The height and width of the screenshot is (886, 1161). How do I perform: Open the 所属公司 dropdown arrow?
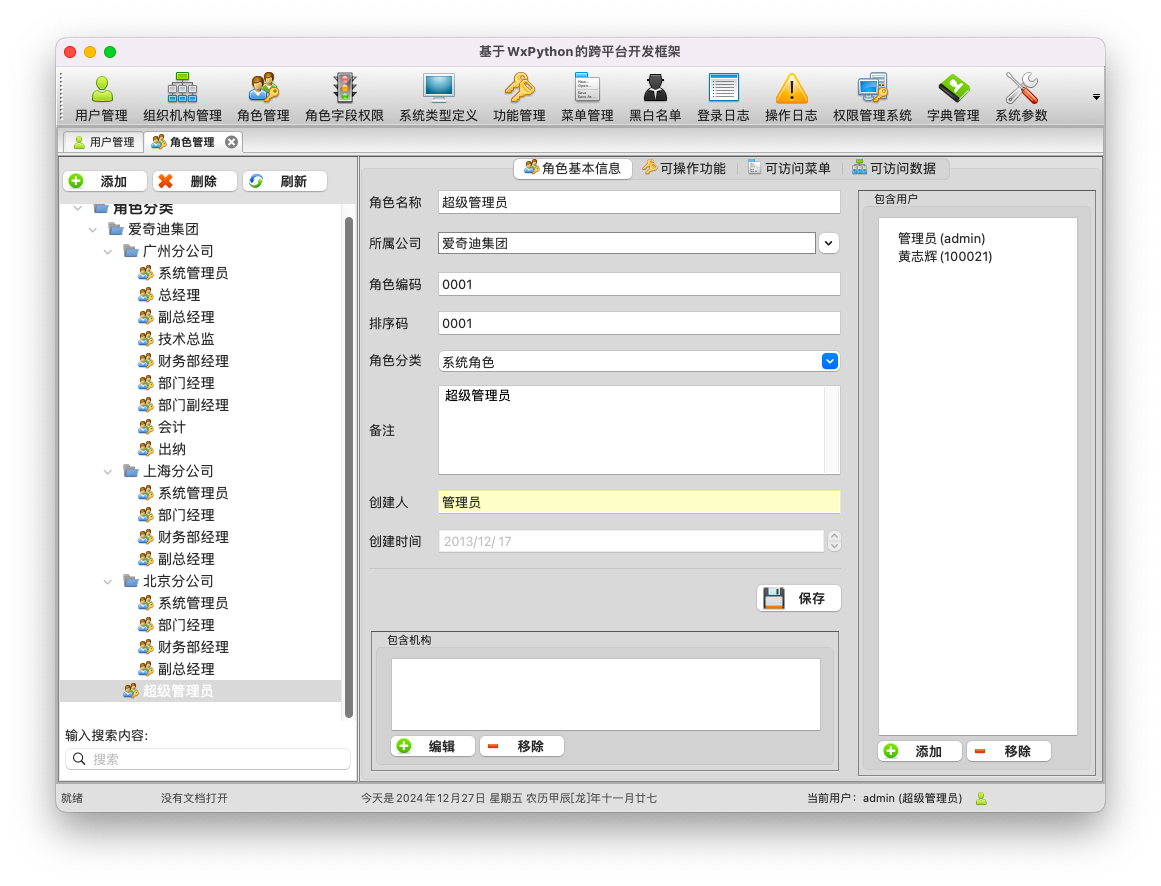pos(829,243)
